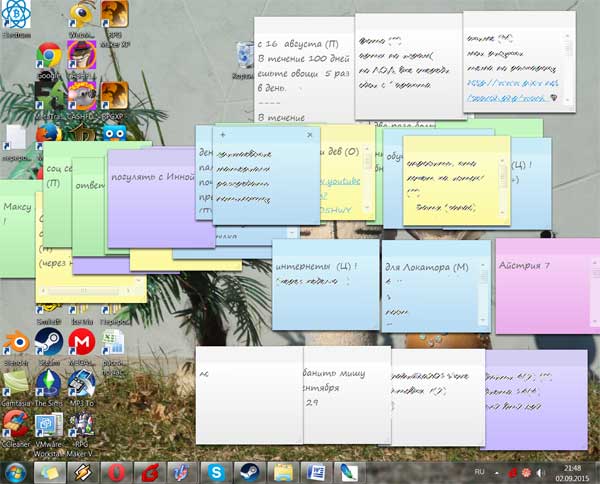Image resolution: width=600 pixels, height=484 pixels.
Task: Delete the blue note using its X button
Action: pos(309,134)
